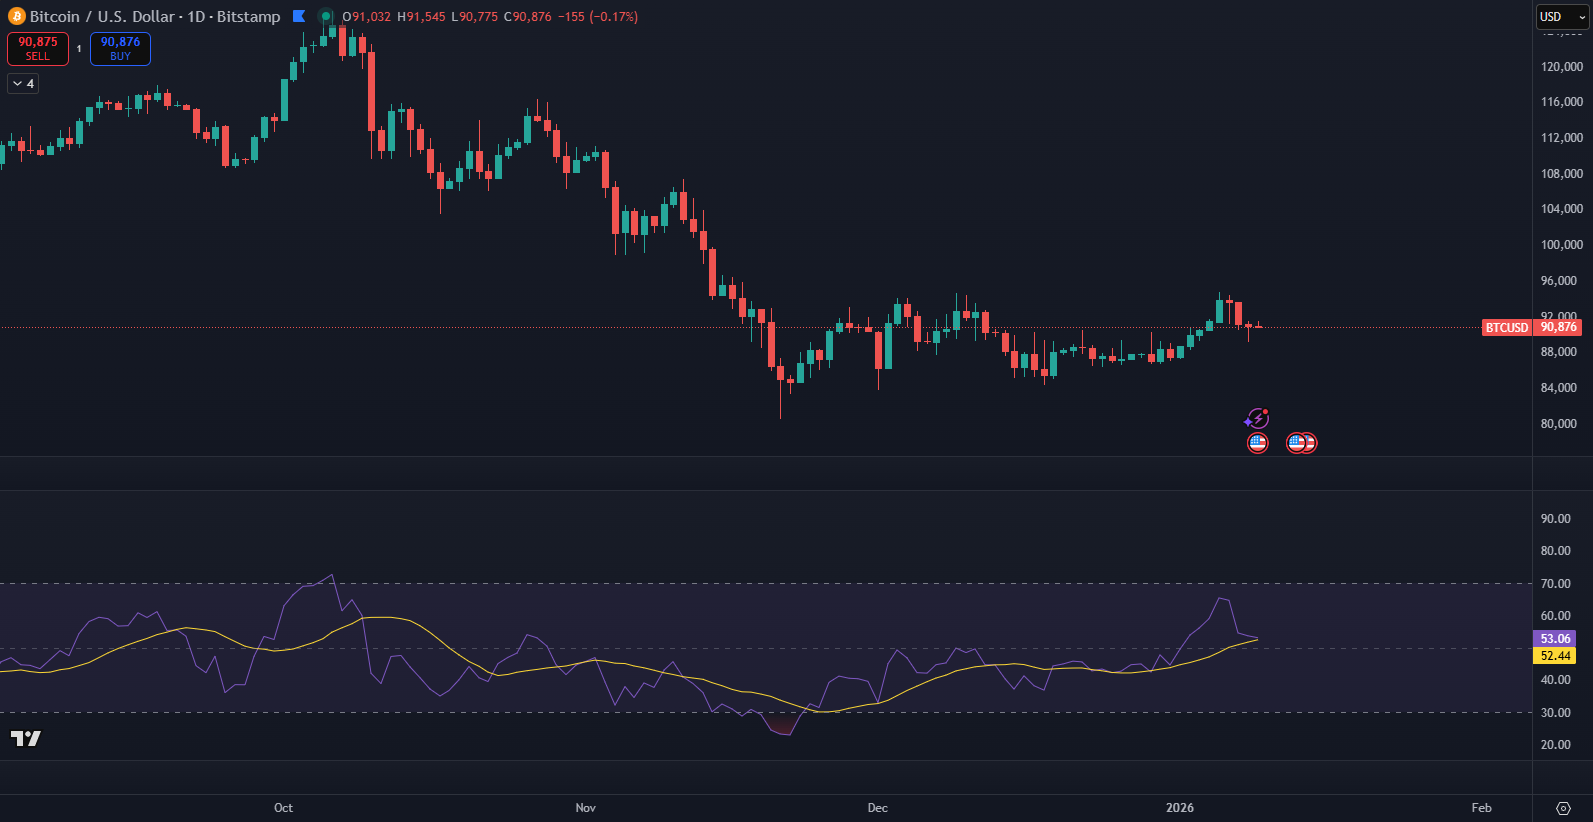
Task: Click the 100,000 level on the price scale
Action: (1561, 245)
